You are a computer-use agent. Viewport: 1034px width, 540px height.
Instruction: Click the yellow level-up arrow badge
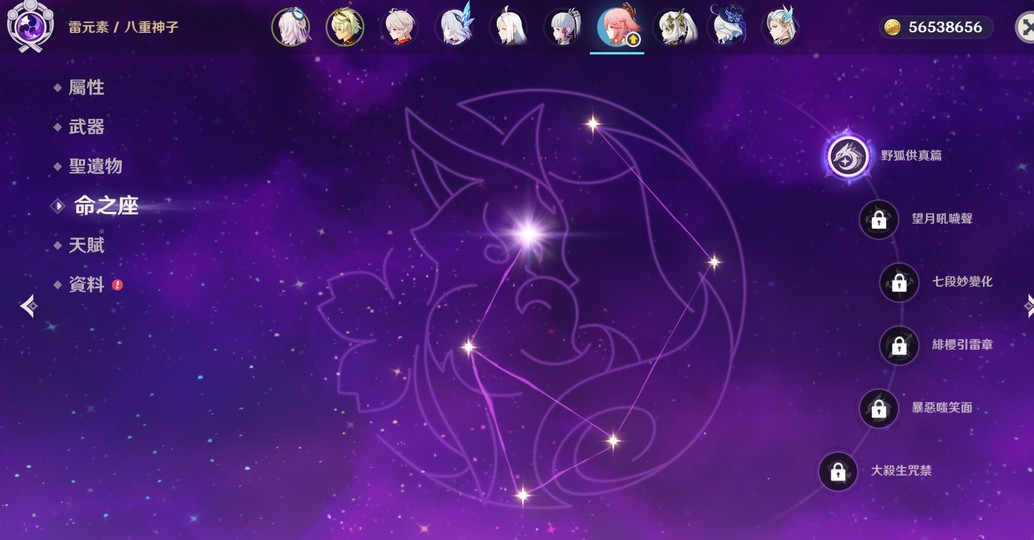coord(633,40)
